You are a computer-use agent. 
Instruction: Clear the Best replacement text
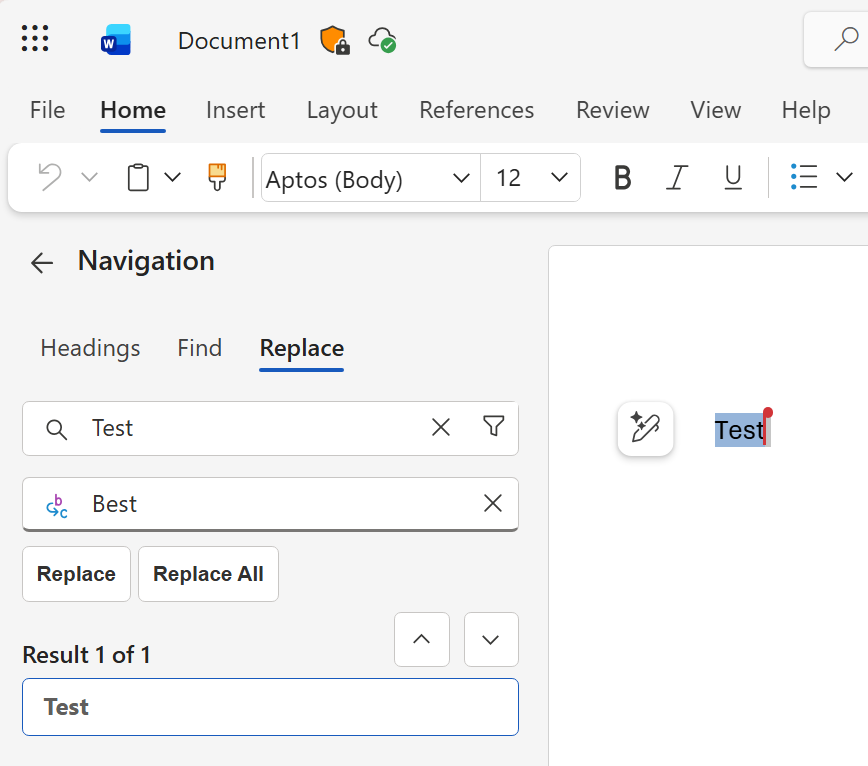(493, 504)
